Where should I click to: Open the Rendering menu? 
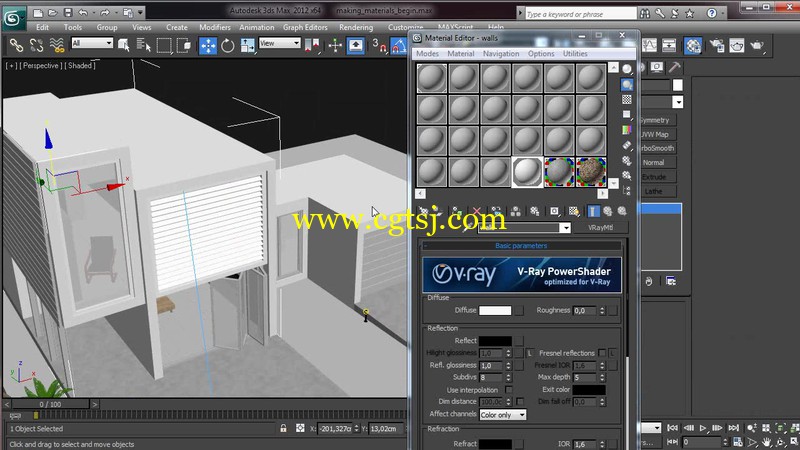coord(356,27)
